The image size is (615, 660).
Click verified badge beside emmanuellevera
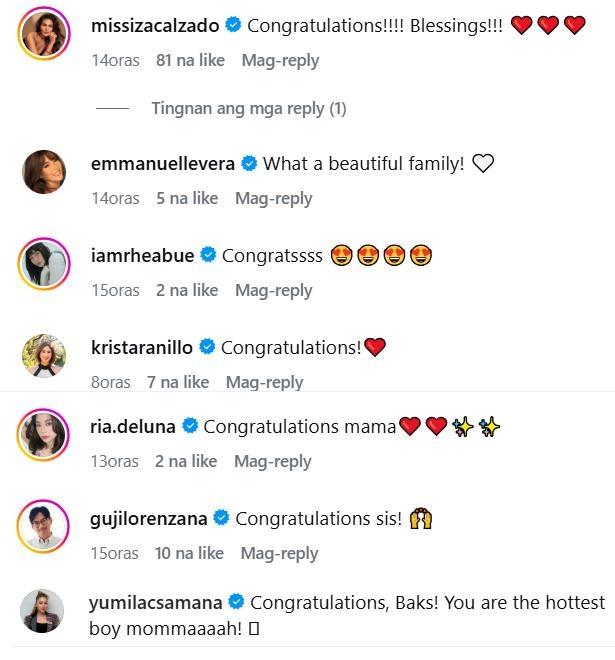click(x=249, y=164)
